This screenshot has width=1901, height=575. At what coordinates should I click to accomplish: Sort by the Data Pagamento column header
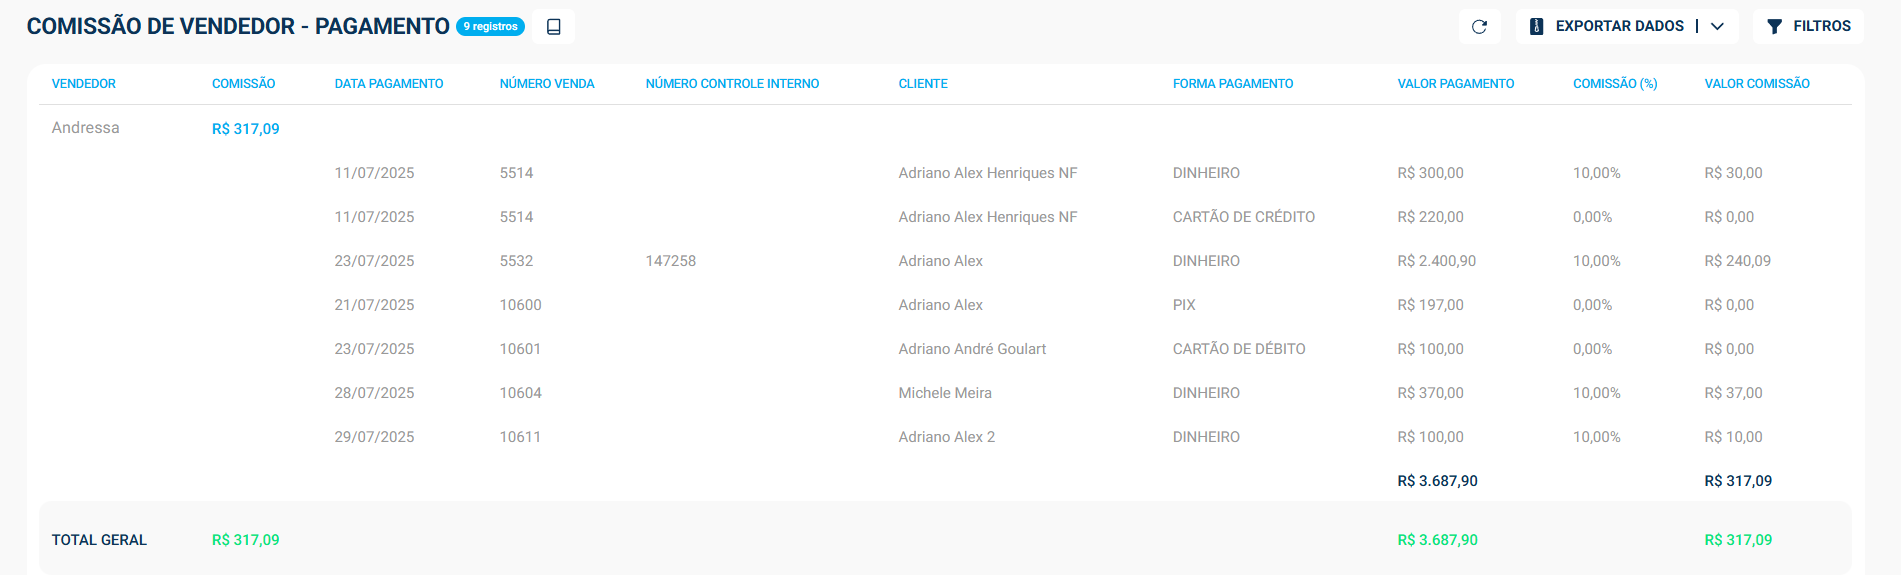coord(389,84)
